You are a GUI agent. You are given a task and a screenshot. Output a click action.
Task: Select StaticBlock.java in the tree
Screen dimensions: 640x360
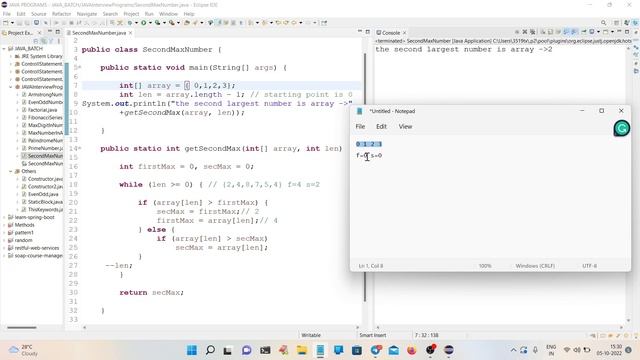tap(45, 202)
